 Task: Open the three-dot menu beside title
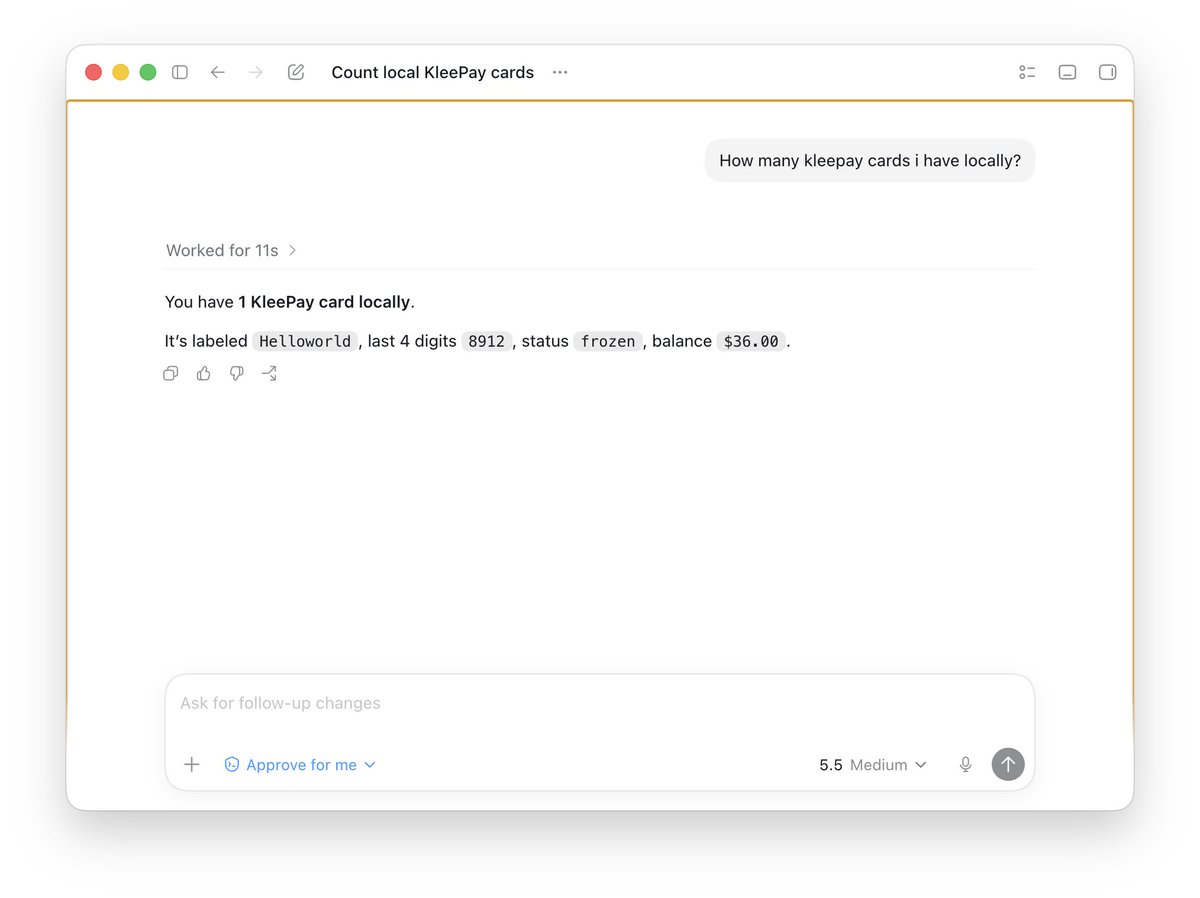coord(560,72)
